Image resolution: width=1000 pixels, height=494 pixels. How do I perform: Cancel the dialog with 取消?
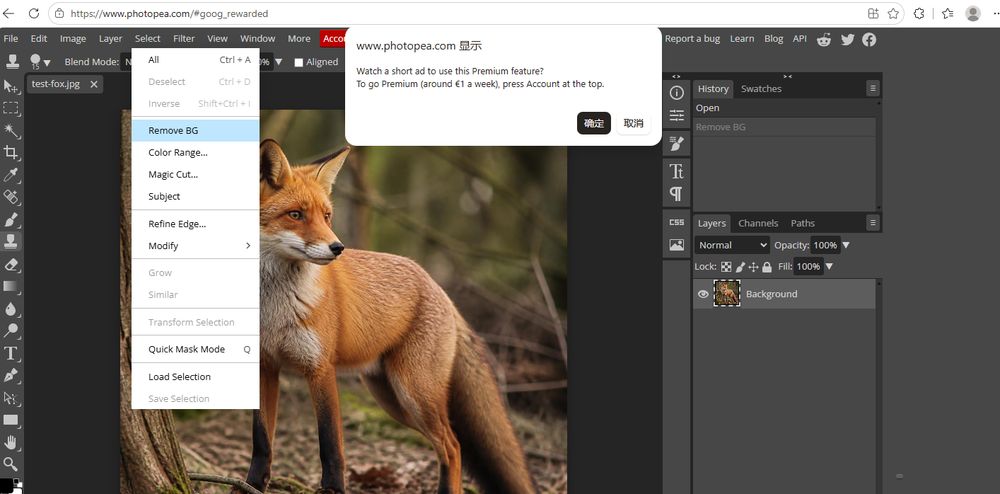click(633, 124)
